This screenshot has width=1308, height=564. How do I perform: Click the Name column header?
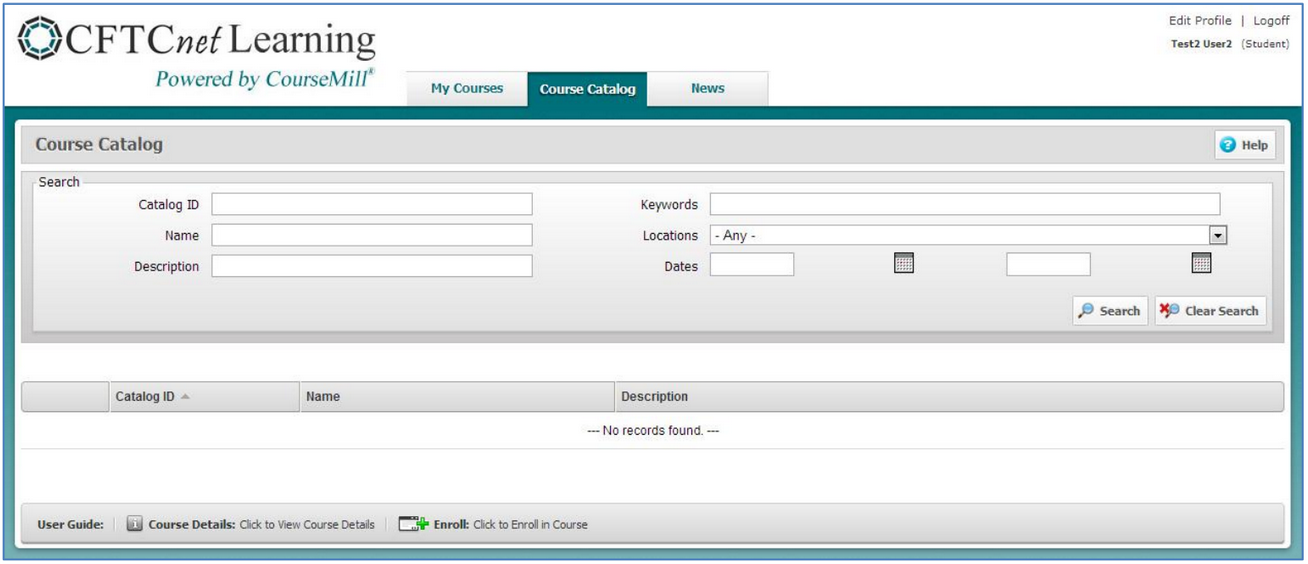click(x=323, y=397)
